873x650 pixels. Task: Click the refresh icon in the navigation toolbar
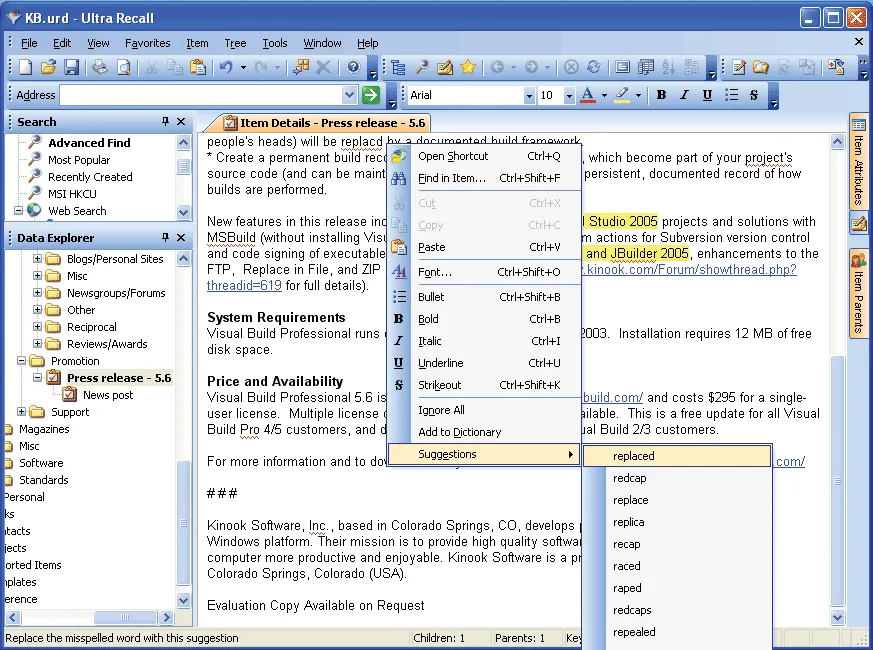(x=594, y=67)
